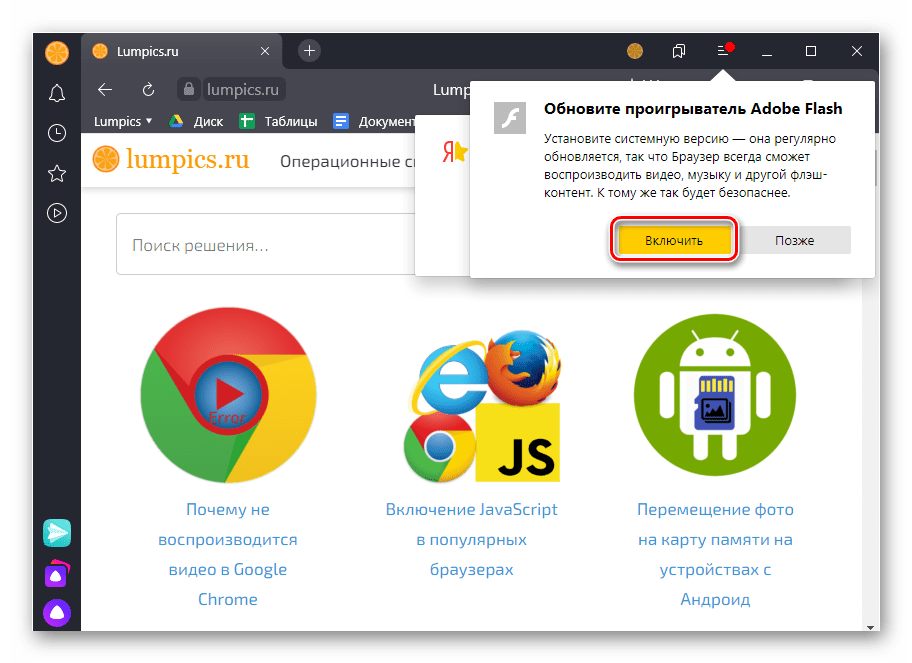This screenshot has height=663, width=912.
Task: Open the teal paper plane messenger icon
Action: coord(57,533)
